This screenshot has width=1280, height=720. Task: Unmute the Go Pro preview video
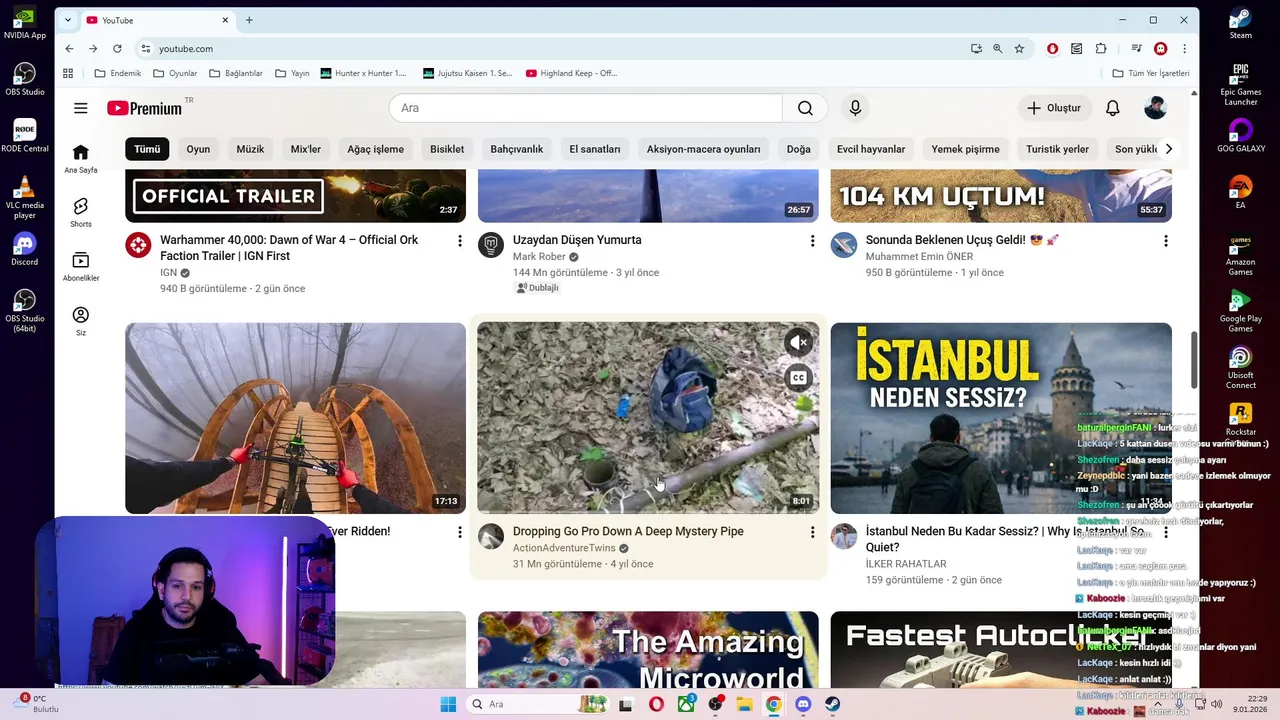[798, 343]
